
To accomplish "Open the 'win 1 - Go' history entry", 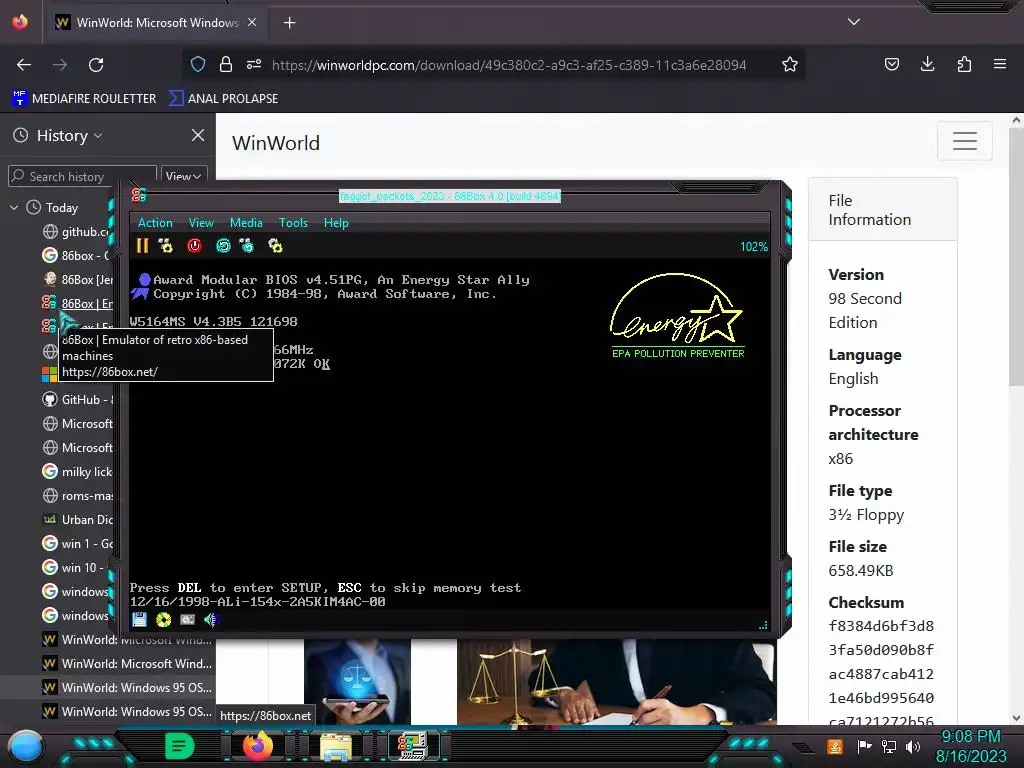I will (x=77, y=543).
